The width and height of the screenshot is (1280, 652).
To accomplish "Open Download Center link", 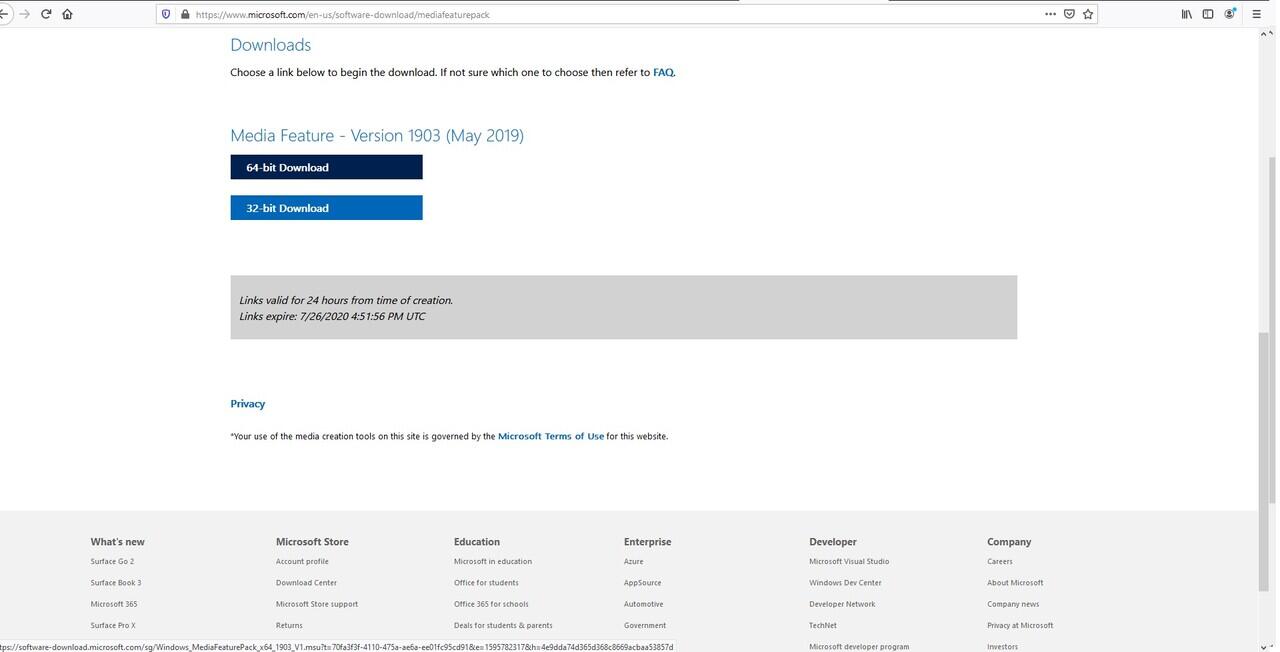I will click(306, 583).
